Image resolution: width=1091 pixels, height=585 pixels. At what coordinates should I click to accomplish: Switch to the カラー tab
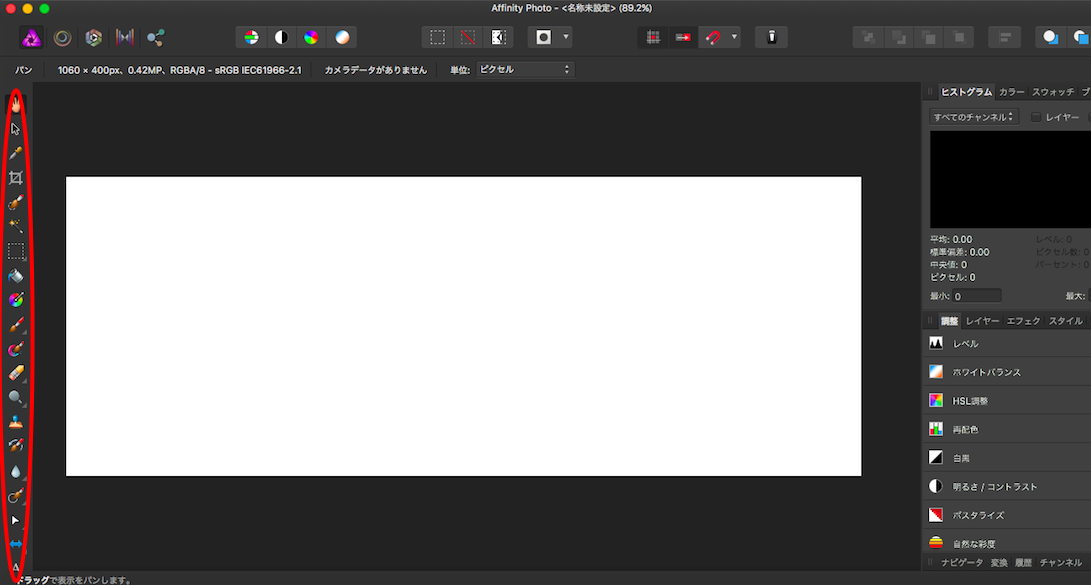click(x=1011, y=92)
